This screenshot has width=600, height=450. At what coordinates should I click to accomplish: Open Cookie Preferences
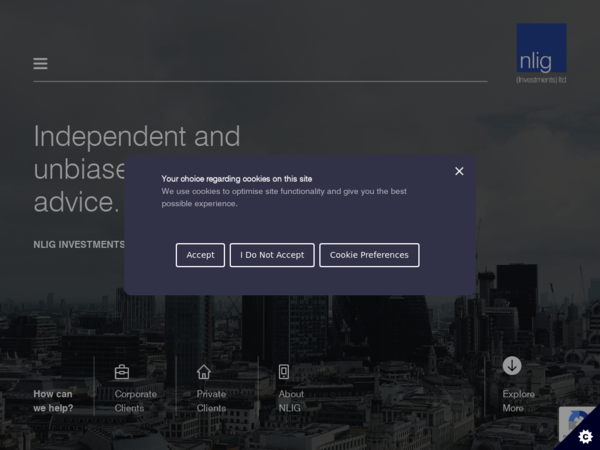tap(369, 255)
